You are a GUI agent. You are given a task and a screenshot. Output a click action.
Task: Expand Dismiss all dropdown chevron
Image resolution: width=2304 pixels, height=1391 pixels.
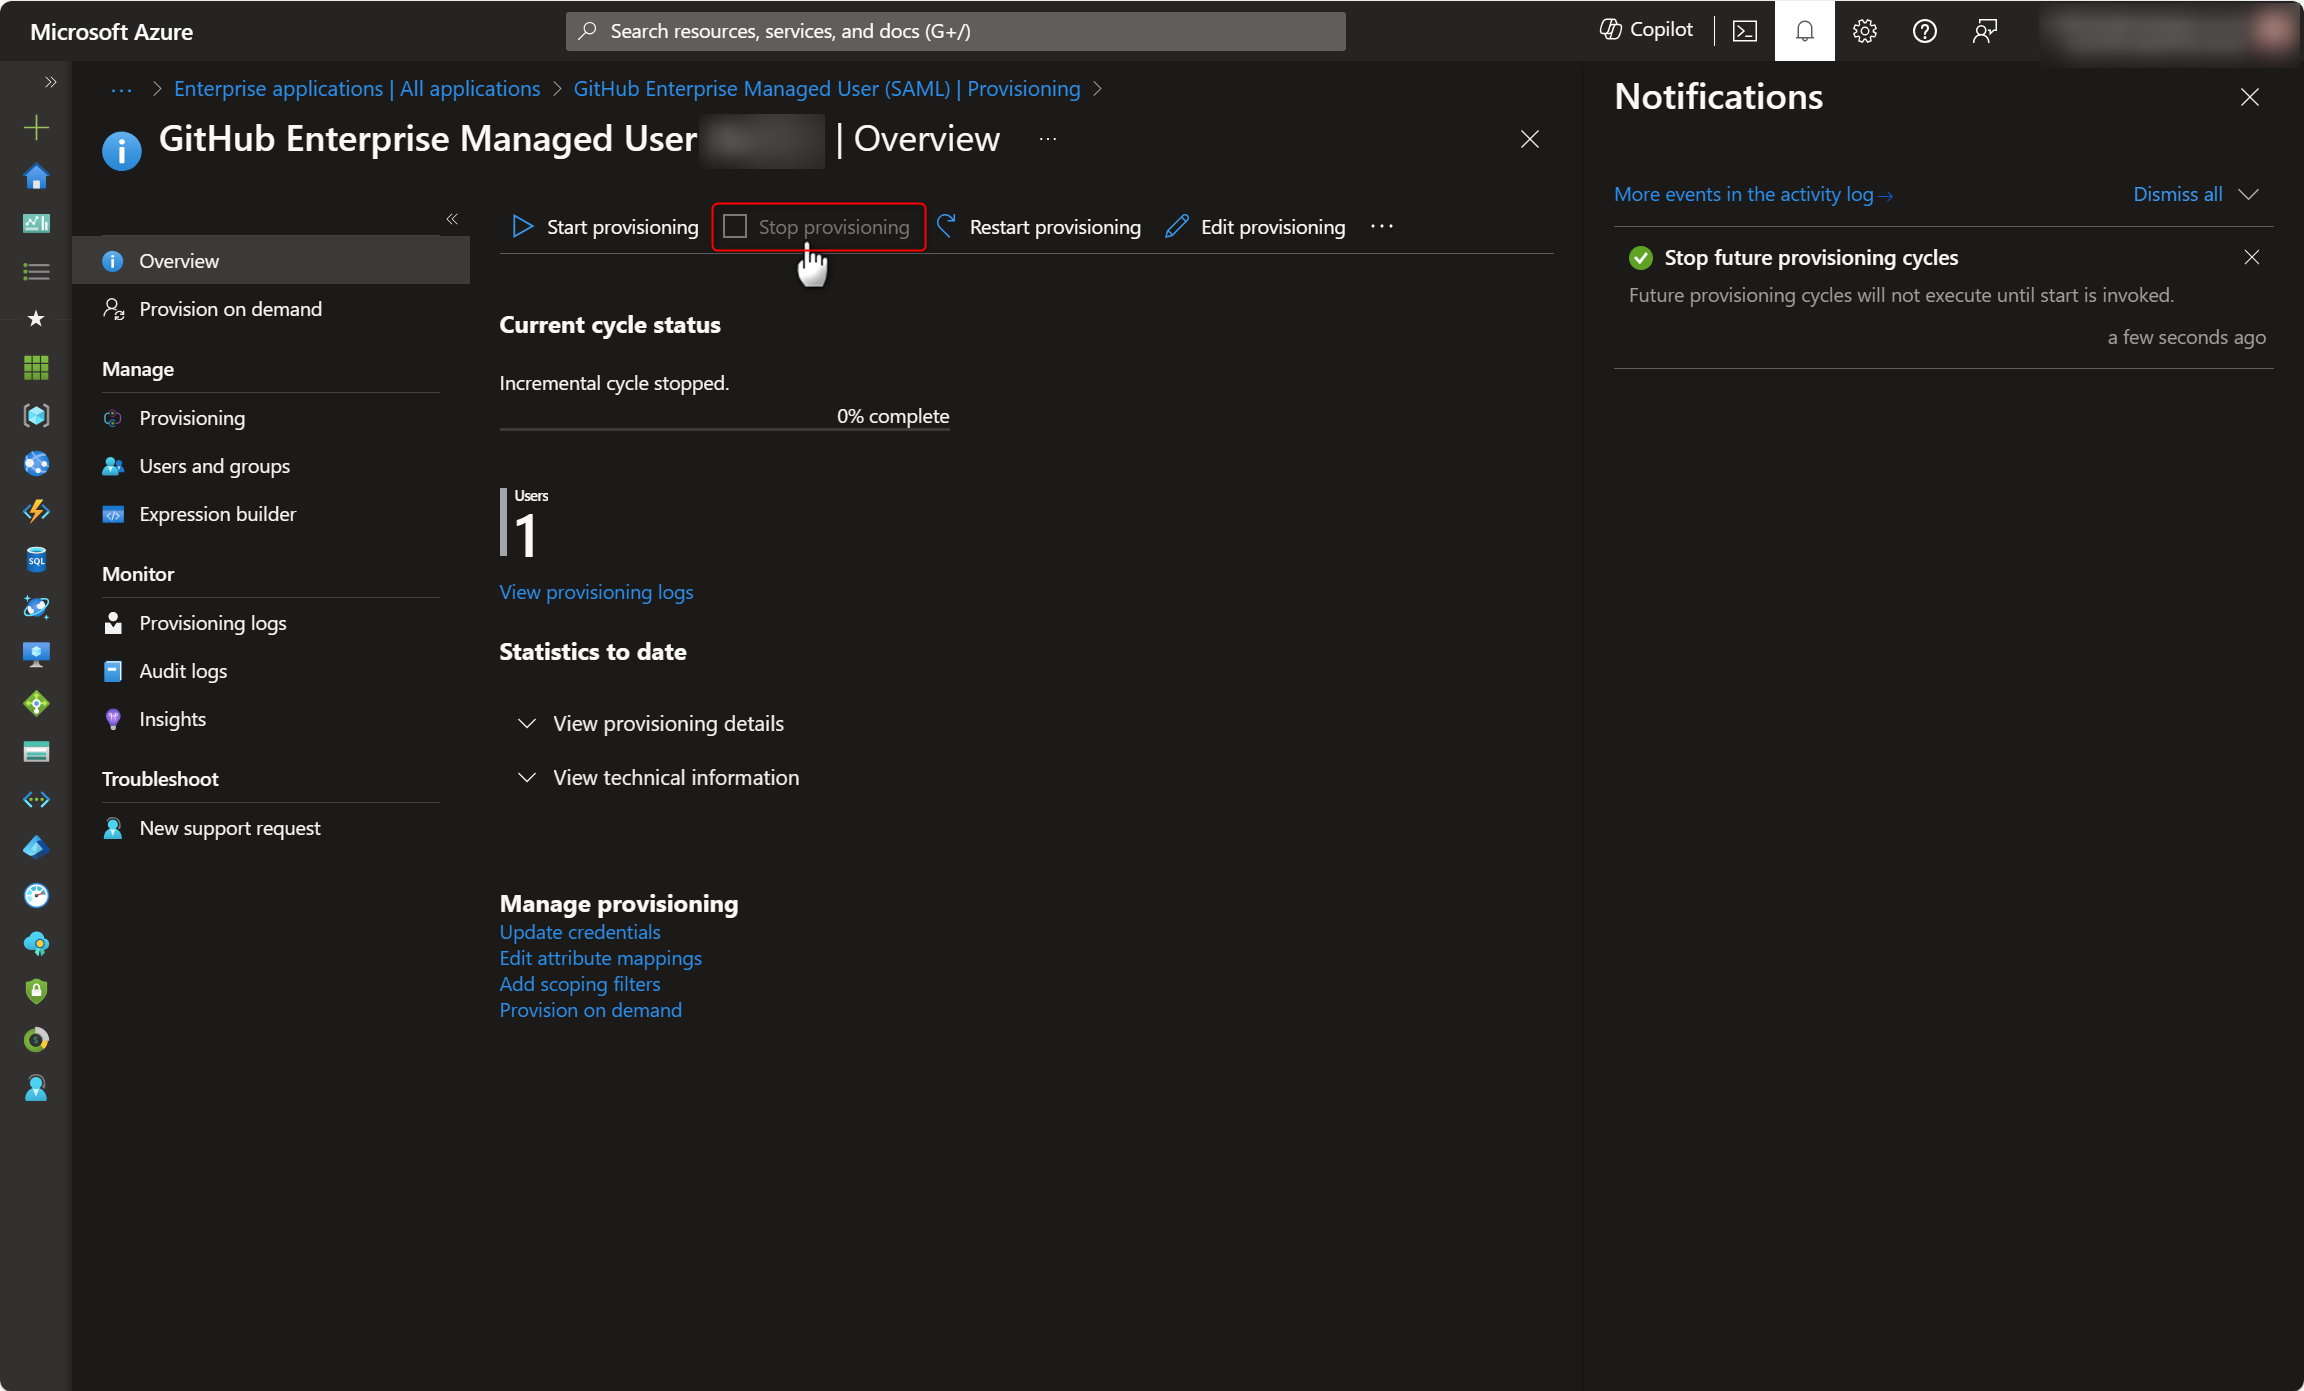(2249, 194)
